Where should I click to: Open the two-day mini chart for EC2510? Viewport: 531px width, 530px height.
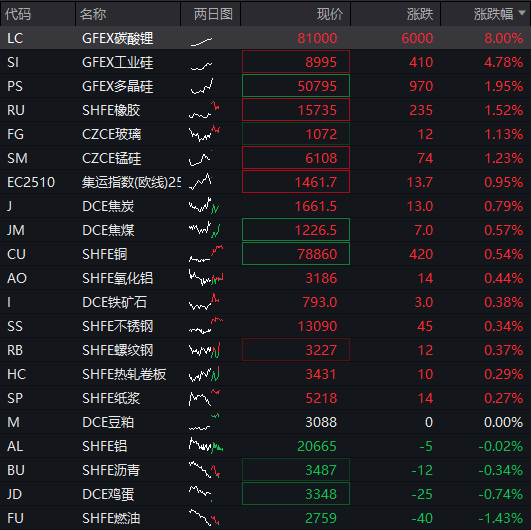[200, 182]
